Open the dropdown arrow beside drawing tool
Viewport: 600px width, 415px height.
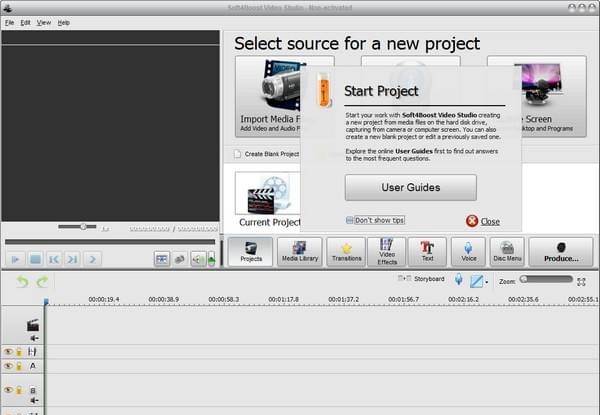point(487,282)
